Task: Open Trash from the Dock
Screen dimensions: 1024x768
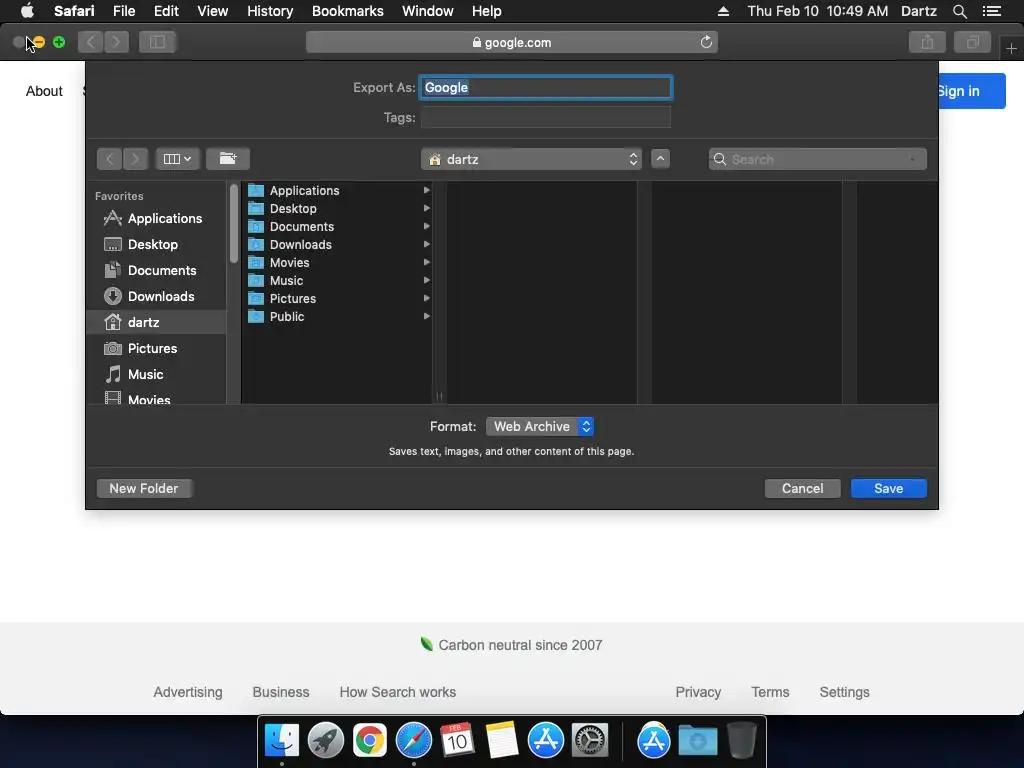Action: (x=742, y=741)
